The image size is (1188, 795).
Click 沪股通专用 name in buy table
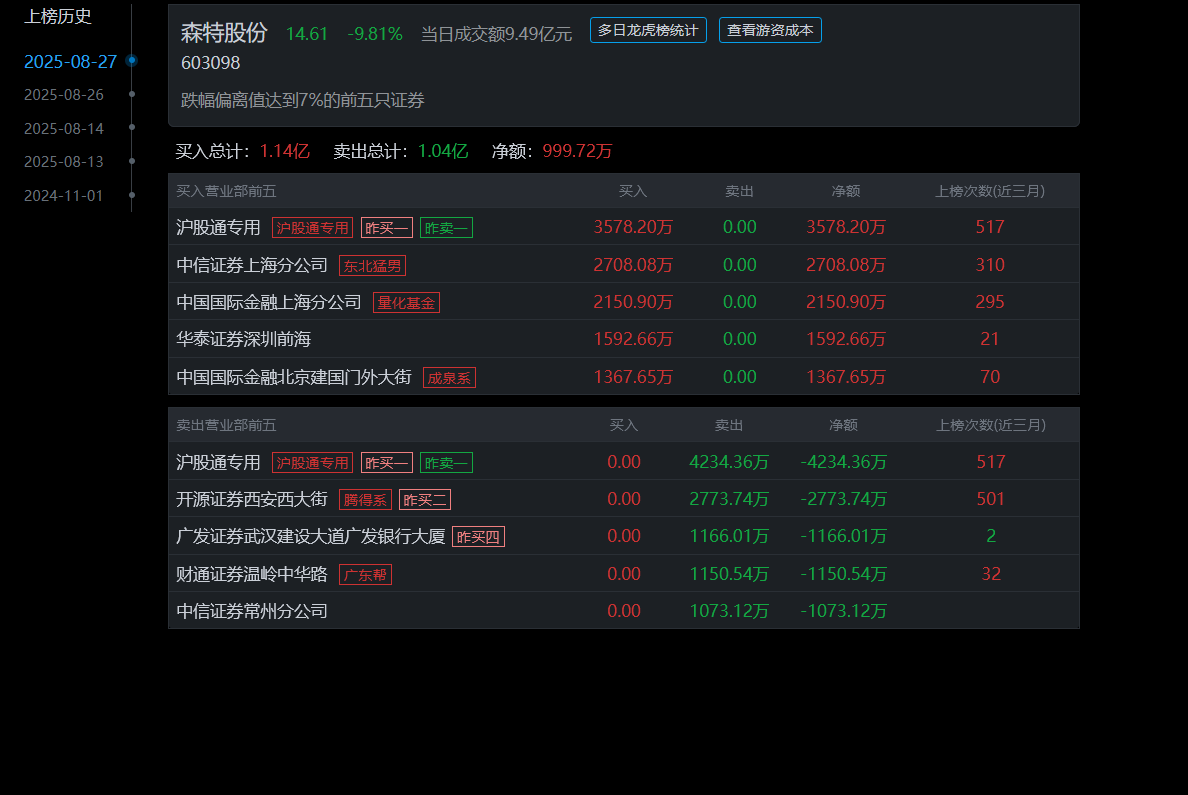click(218, 227)
